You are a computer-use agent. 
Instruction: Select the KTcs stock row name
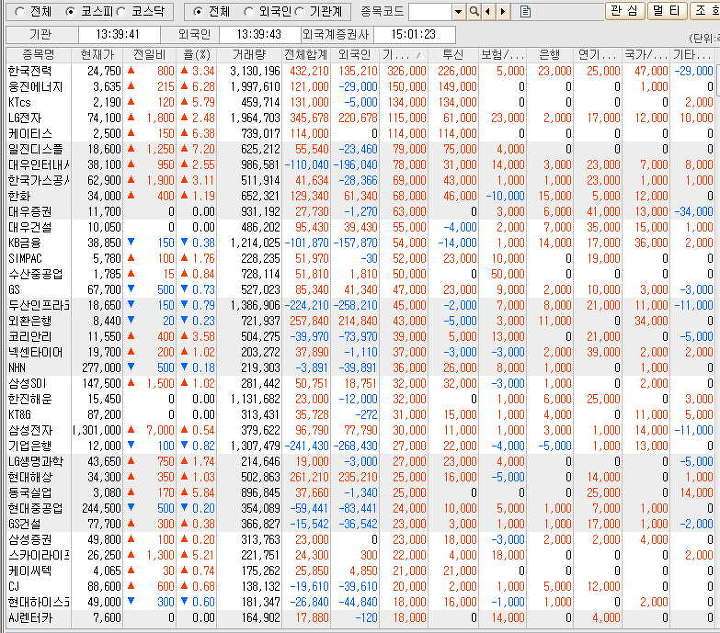coord(19,102)
